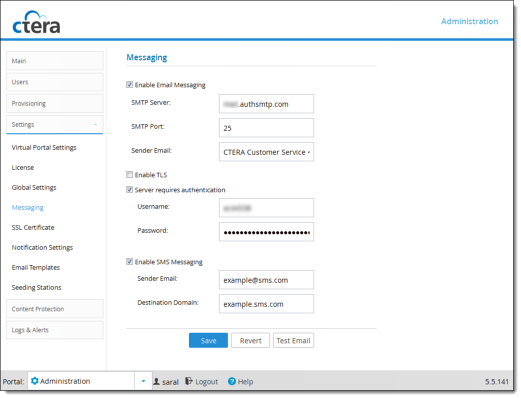This screenshot has height=398, width=521.
Task: Click the SMTP Server input field
Action: tap(266, 104)
